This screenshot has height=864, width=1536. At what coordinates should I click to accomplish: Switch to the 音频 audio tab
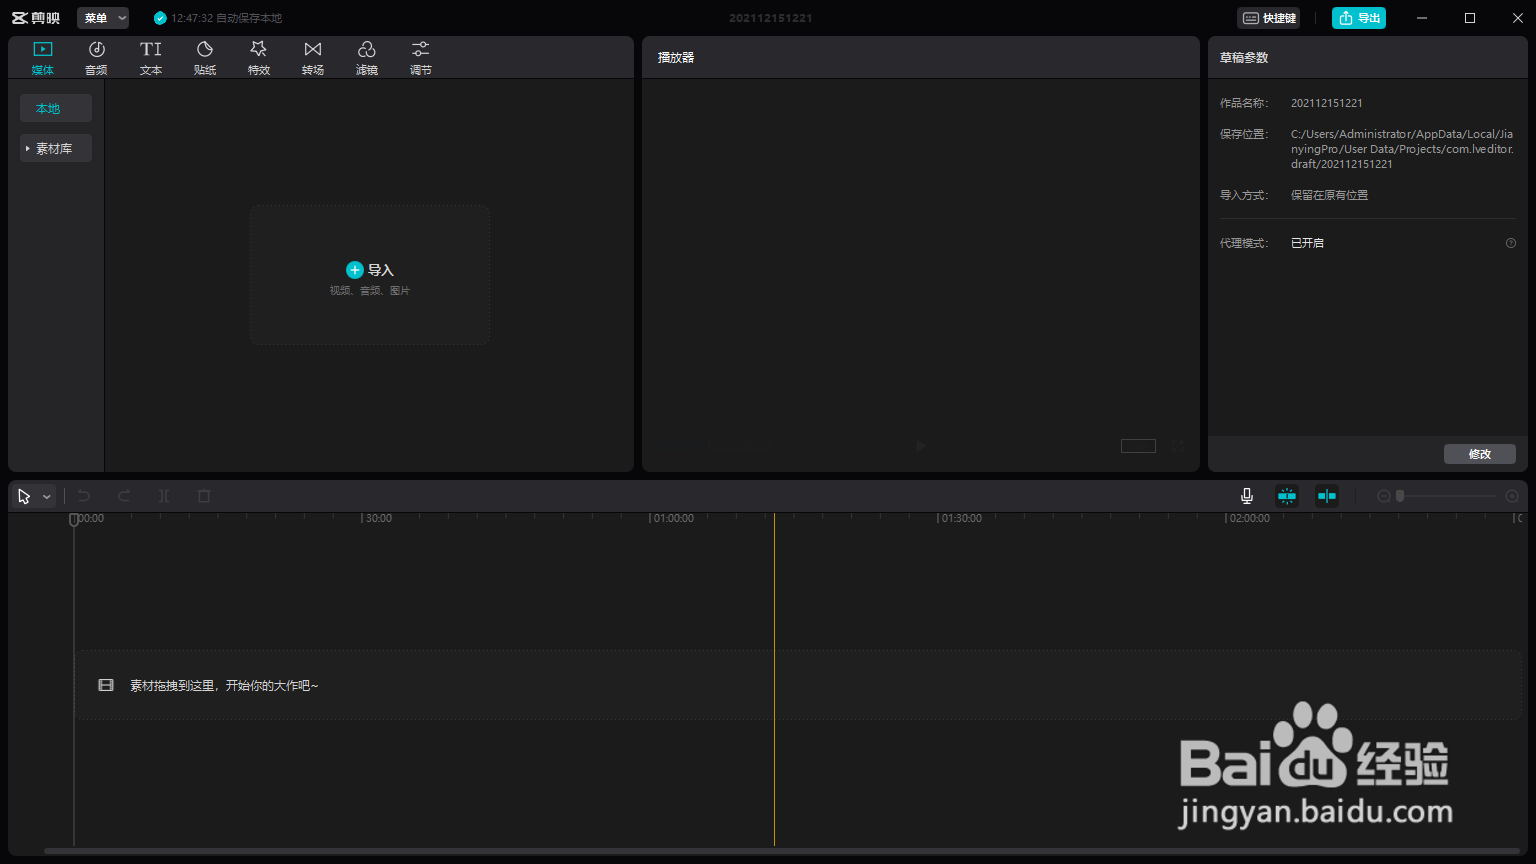click(x=97, y=58)
